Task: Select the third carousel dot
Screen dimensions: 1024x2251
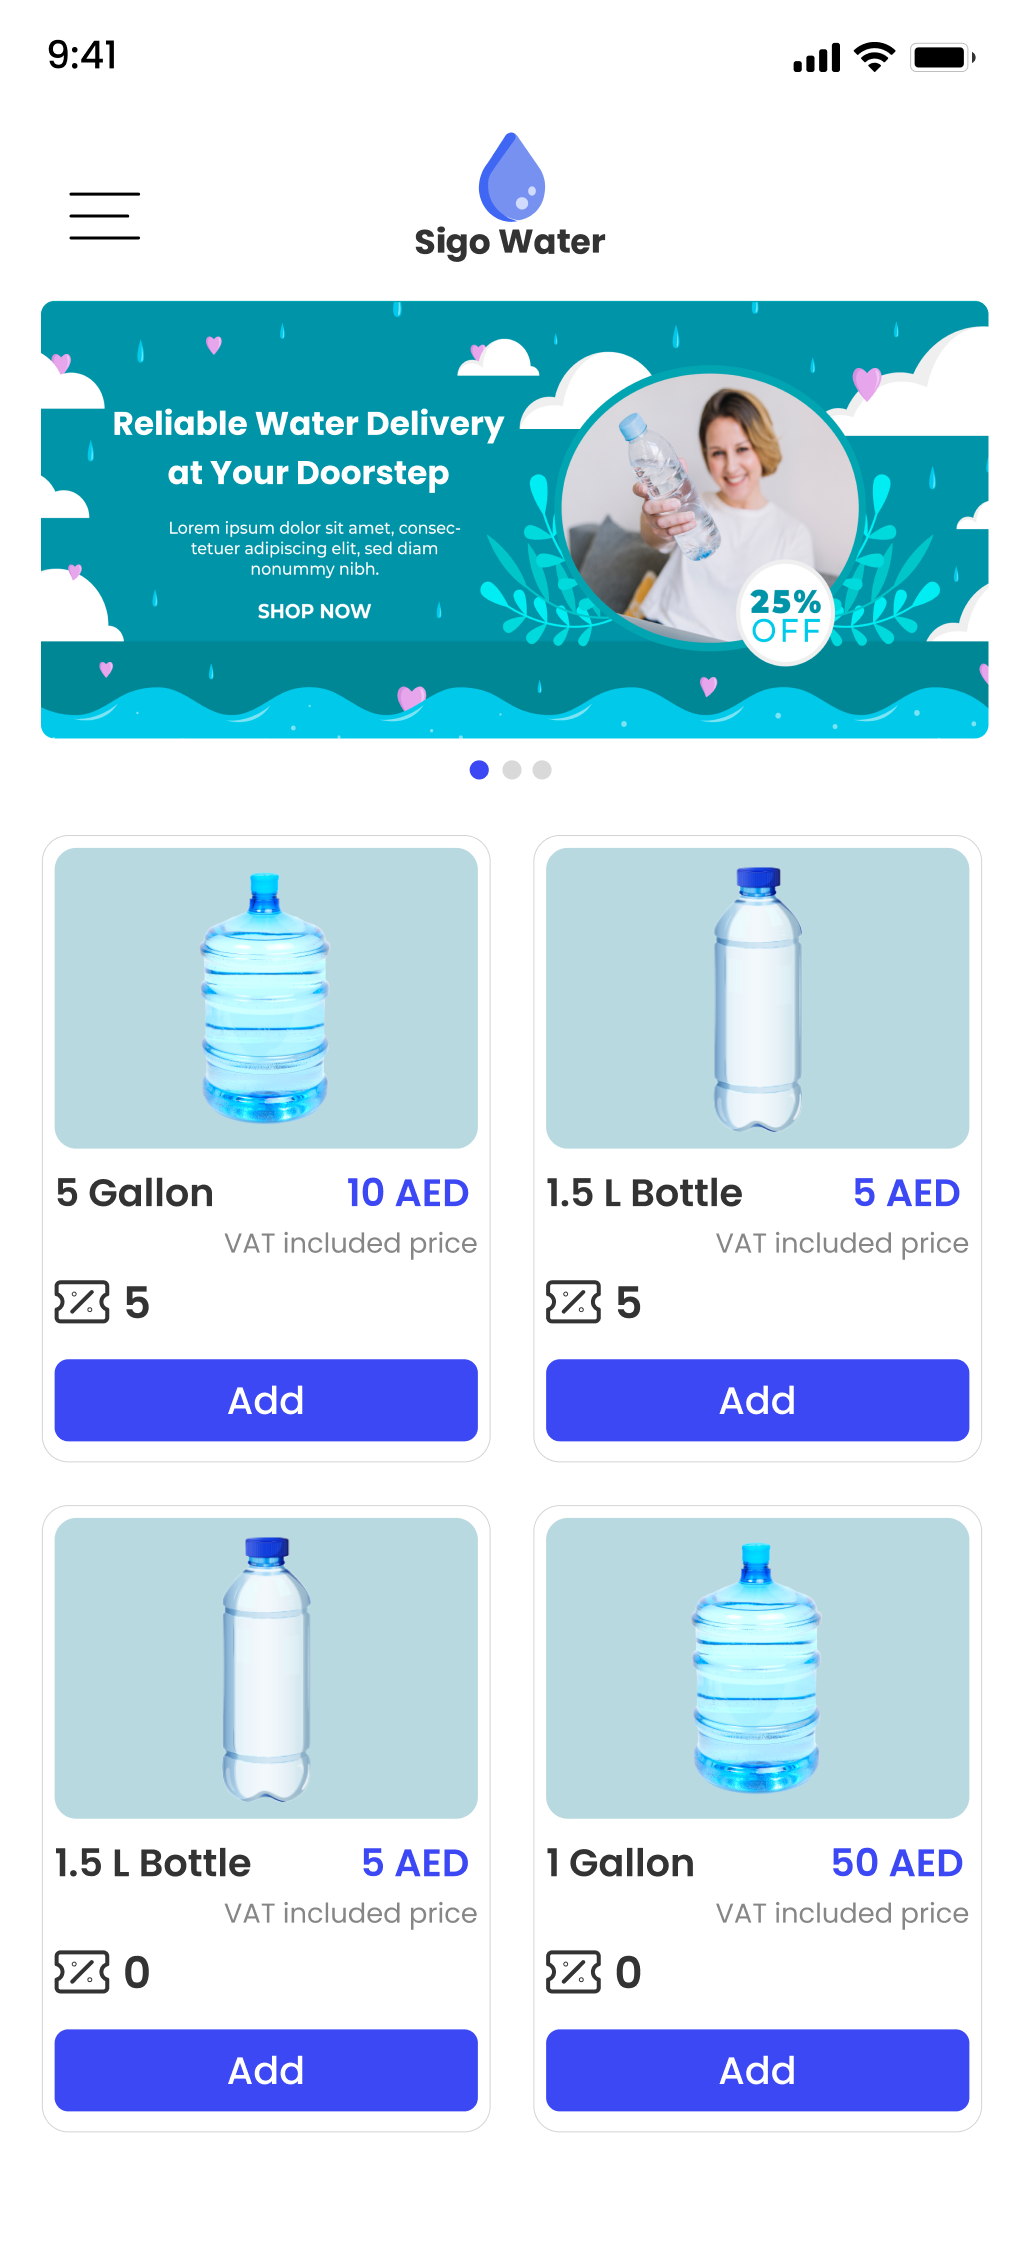Action: point(542,770)
